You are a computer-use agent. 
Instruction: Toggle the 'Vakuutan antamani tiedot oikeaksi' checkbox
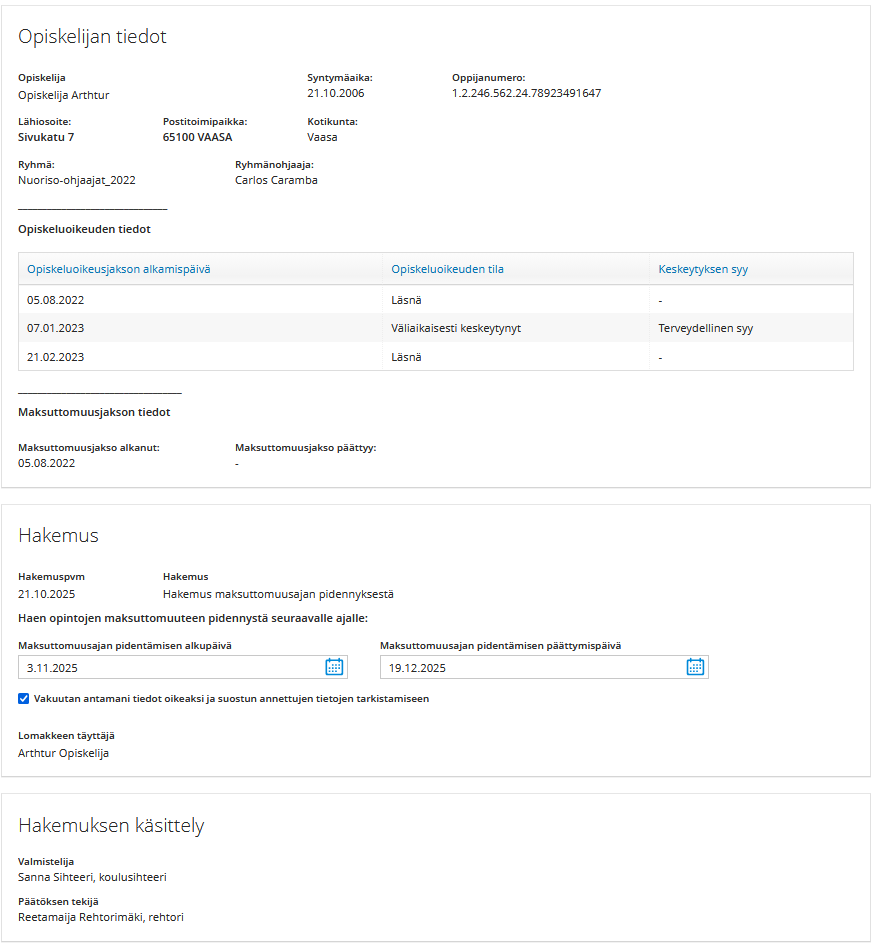click(24, 699)
